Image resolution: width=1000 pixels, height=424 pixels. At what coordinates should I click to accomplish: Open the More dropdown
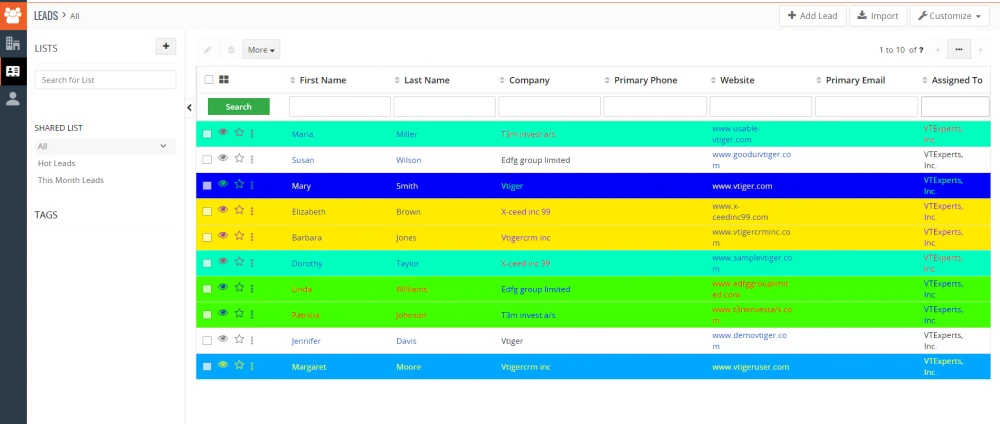261,50
